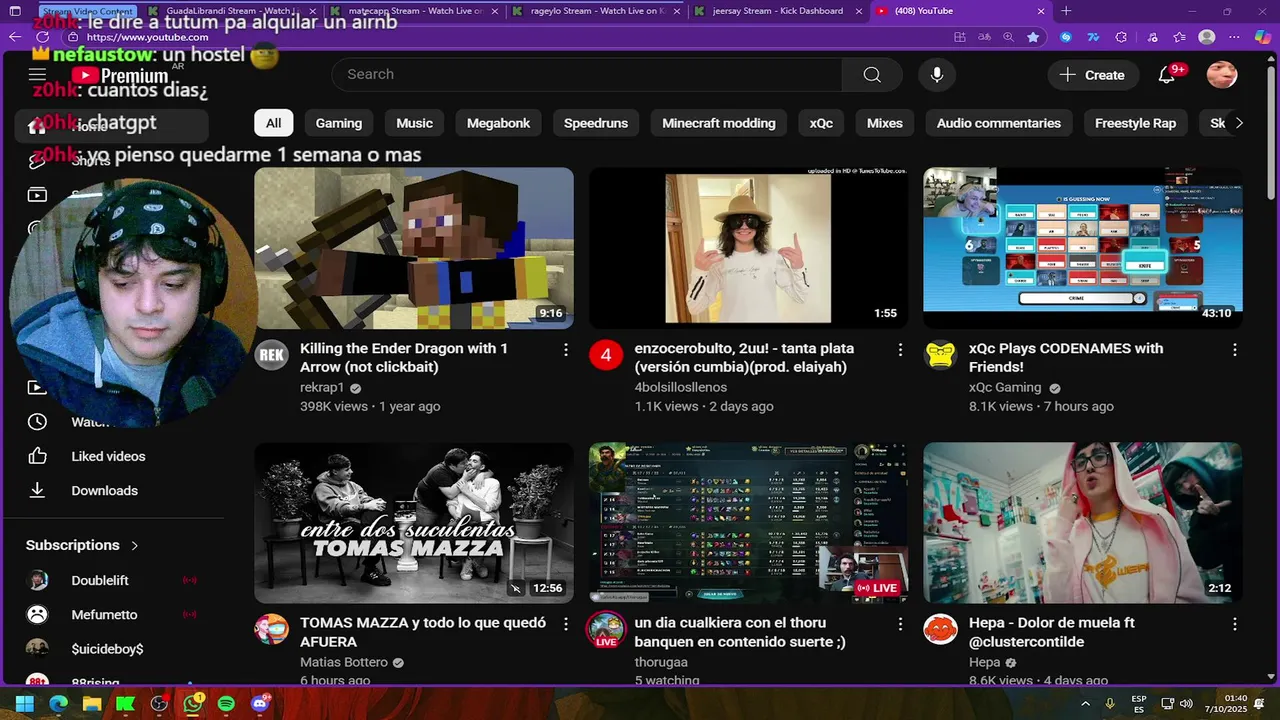Viewport: 1280px width, 720px height.
Task: Click the Create button
Action: click(x=1092, y=75)
